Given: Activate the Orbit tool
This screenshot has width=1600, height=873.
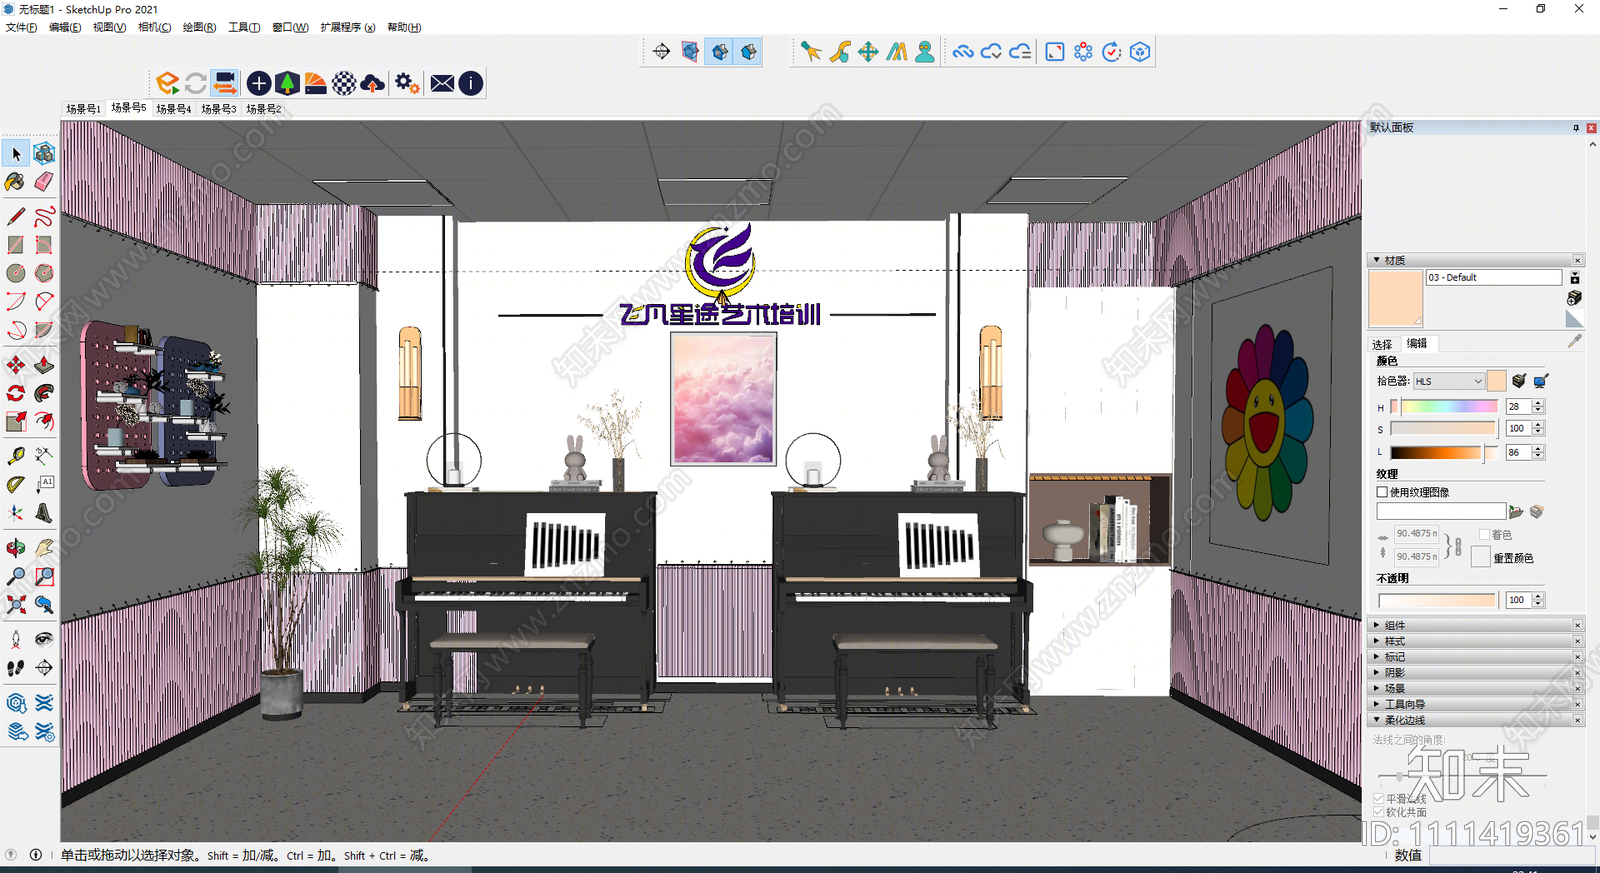Looking at the screenshot, I should pyautogui.click(x=16, y=548).
